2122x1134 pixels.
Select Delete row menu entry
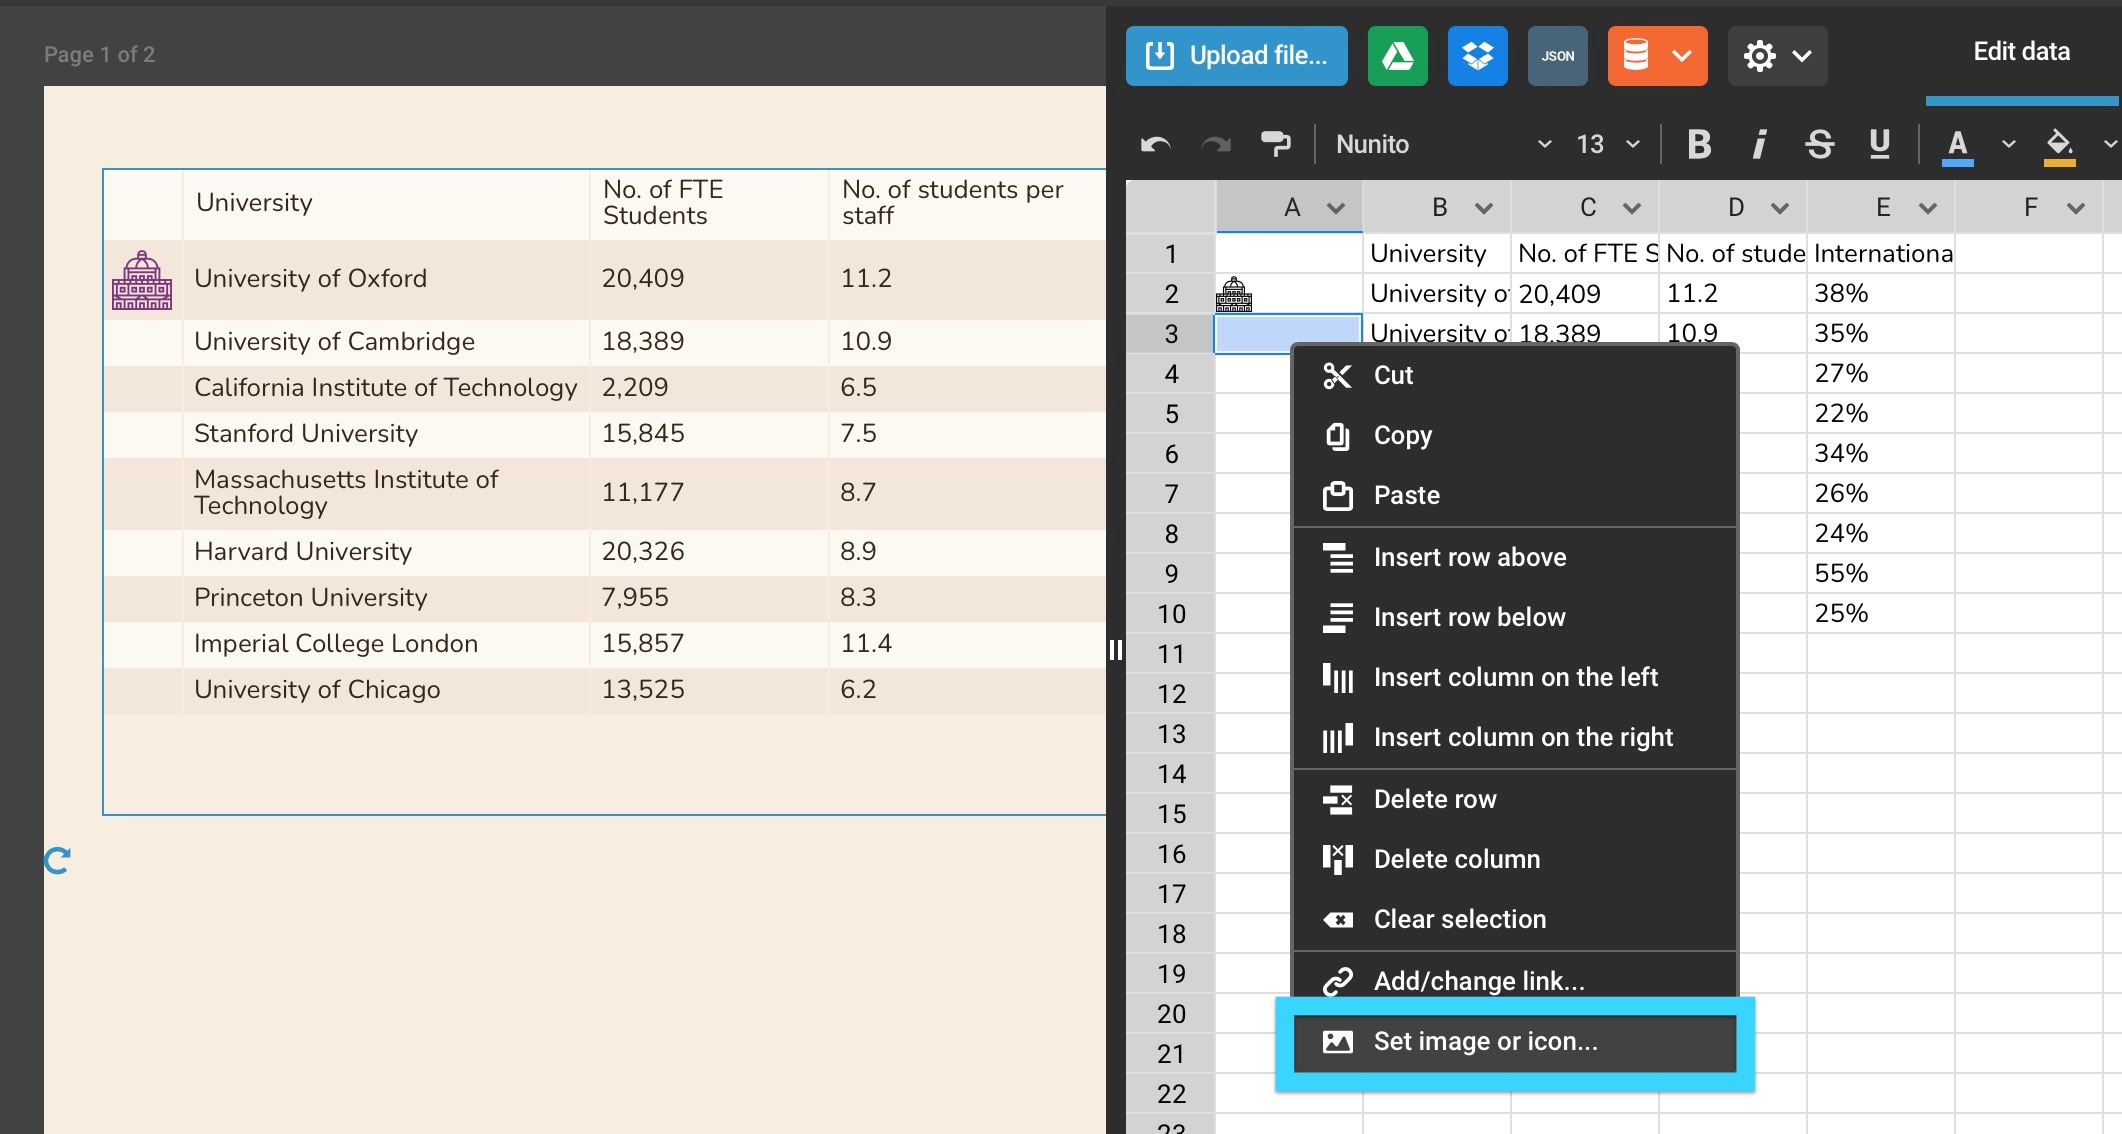click(x=1515, y=799)
